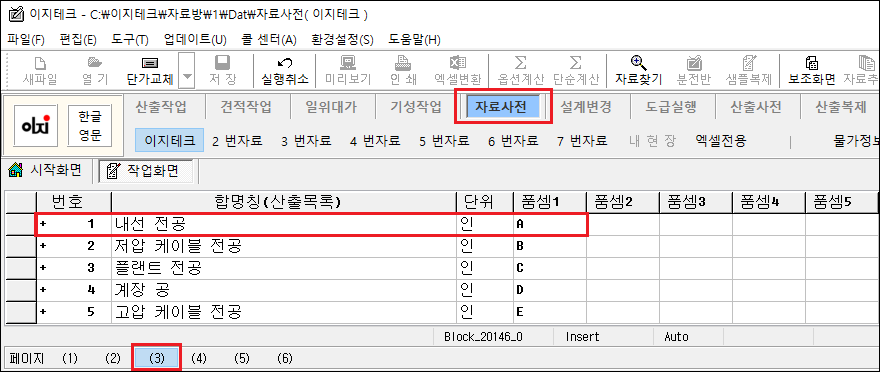
Task: Go to page (1)
Action: [x=70, y=358]
